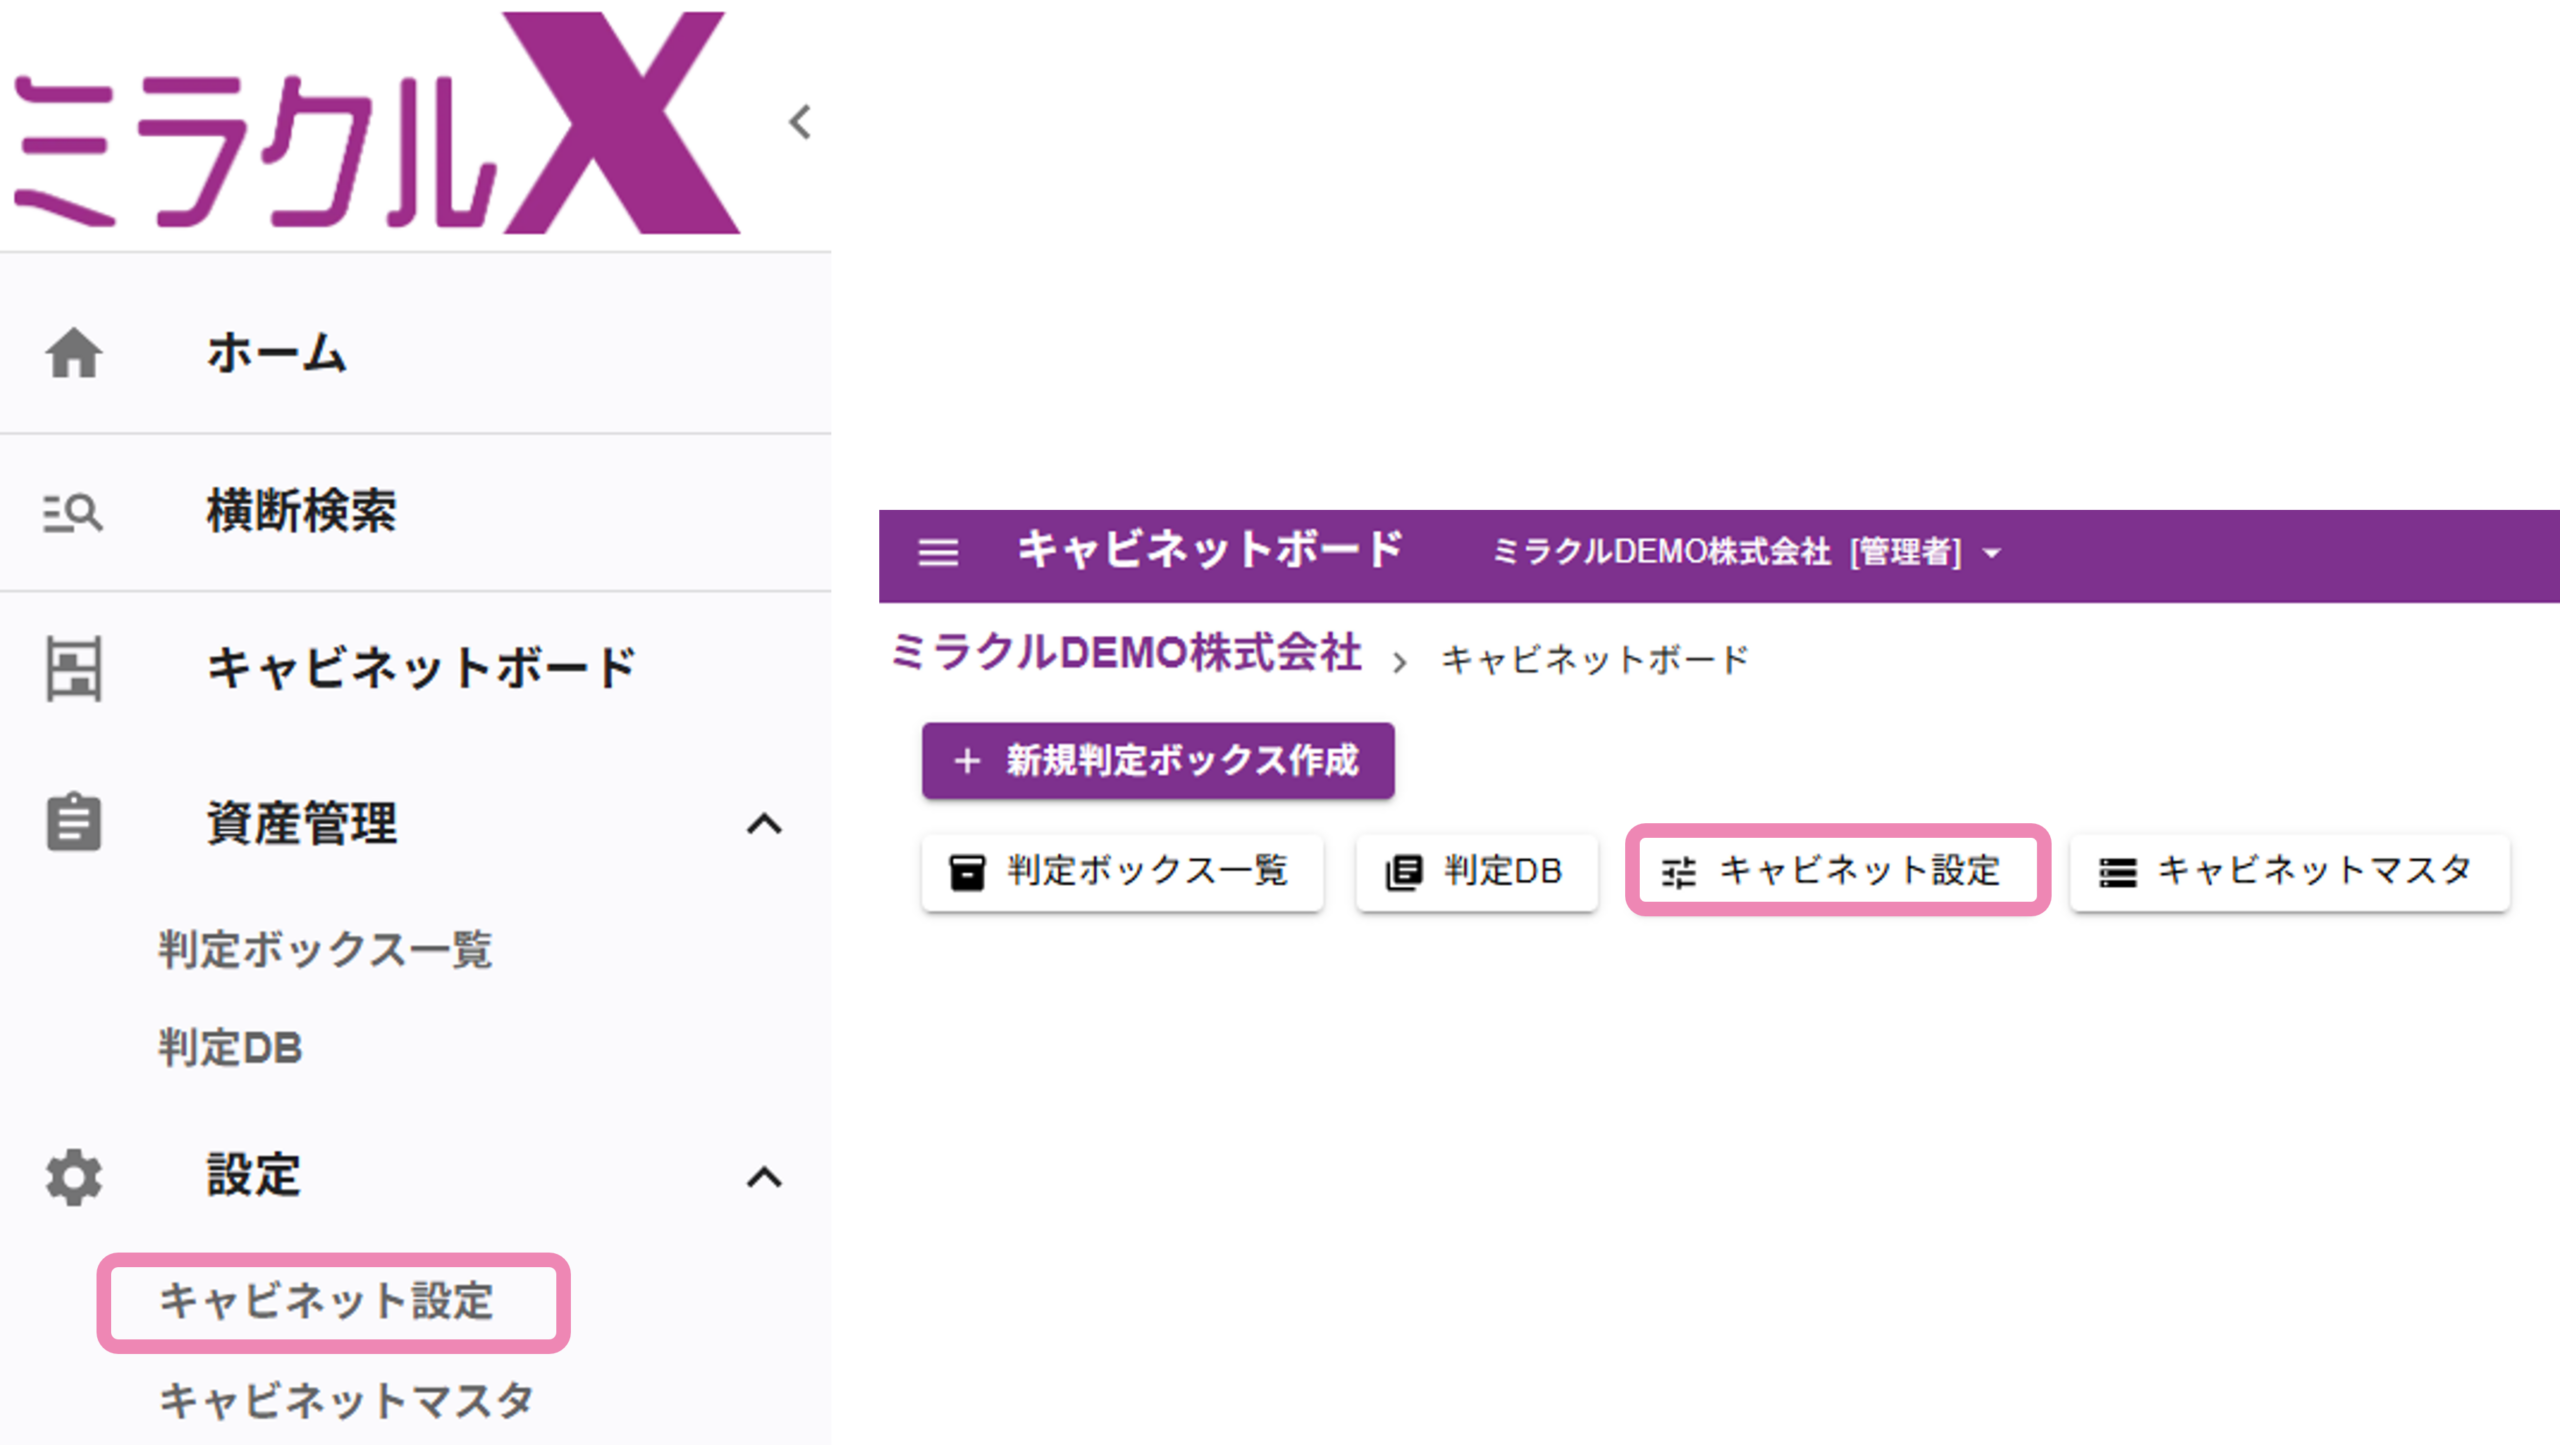2560x1445 pixels.
Task: Collapse the sidebar with the left chevron
Action: [800, 122]
